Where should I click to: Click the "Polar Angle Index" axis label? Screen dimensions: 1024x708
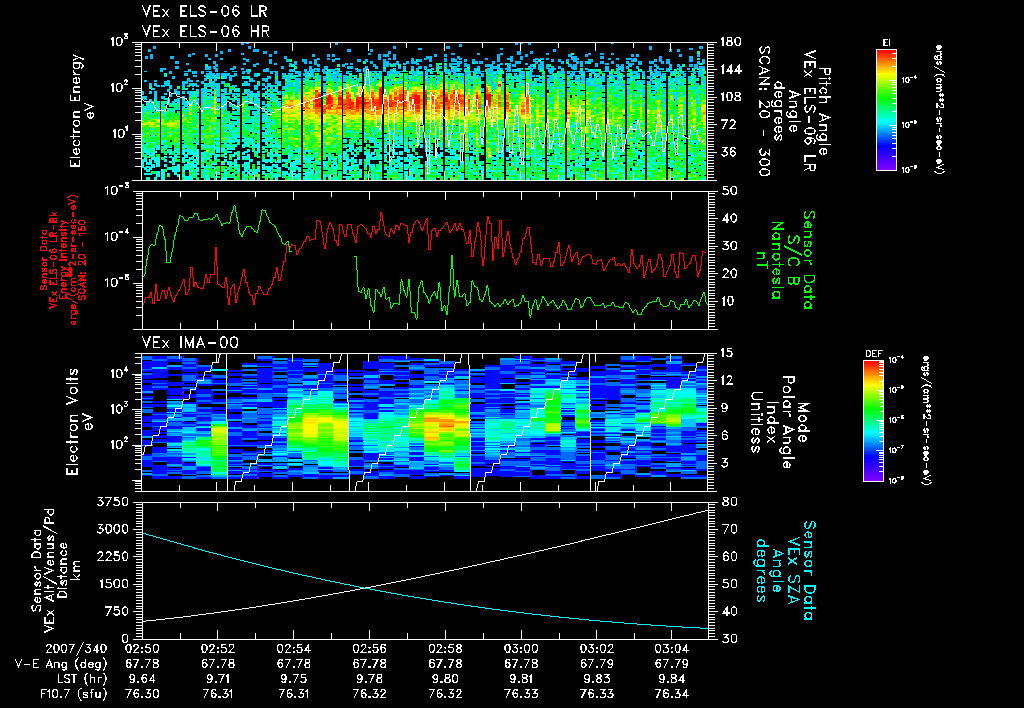[779, 422]
